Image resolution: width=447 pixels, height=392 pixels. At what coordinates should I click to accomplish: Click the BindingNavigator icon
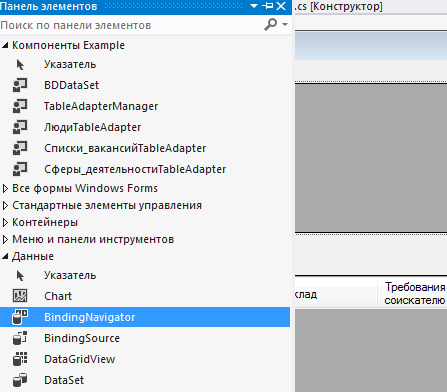(x=20, y=317)
